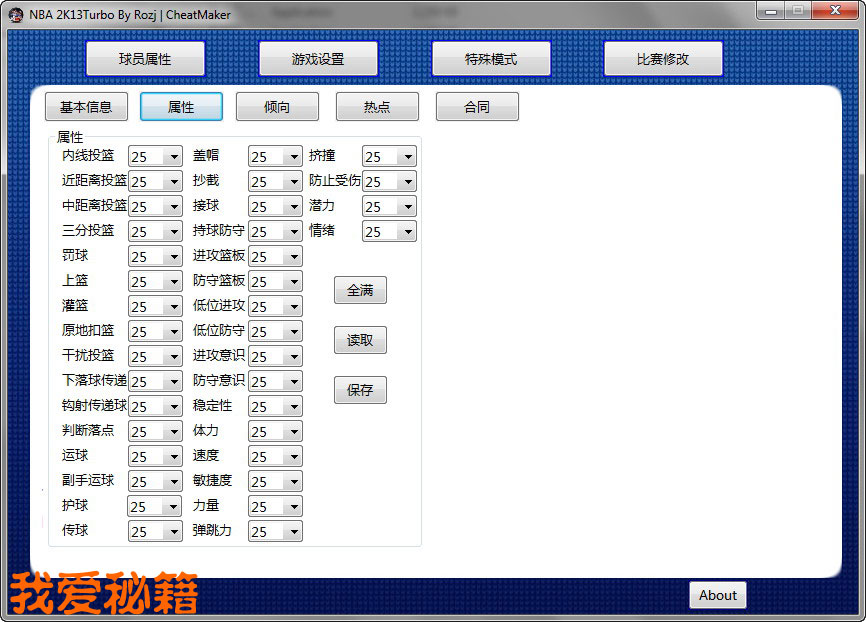Open the 挤撞 dropdown arrow
The image size is (866, 622).
coord(406,157)
